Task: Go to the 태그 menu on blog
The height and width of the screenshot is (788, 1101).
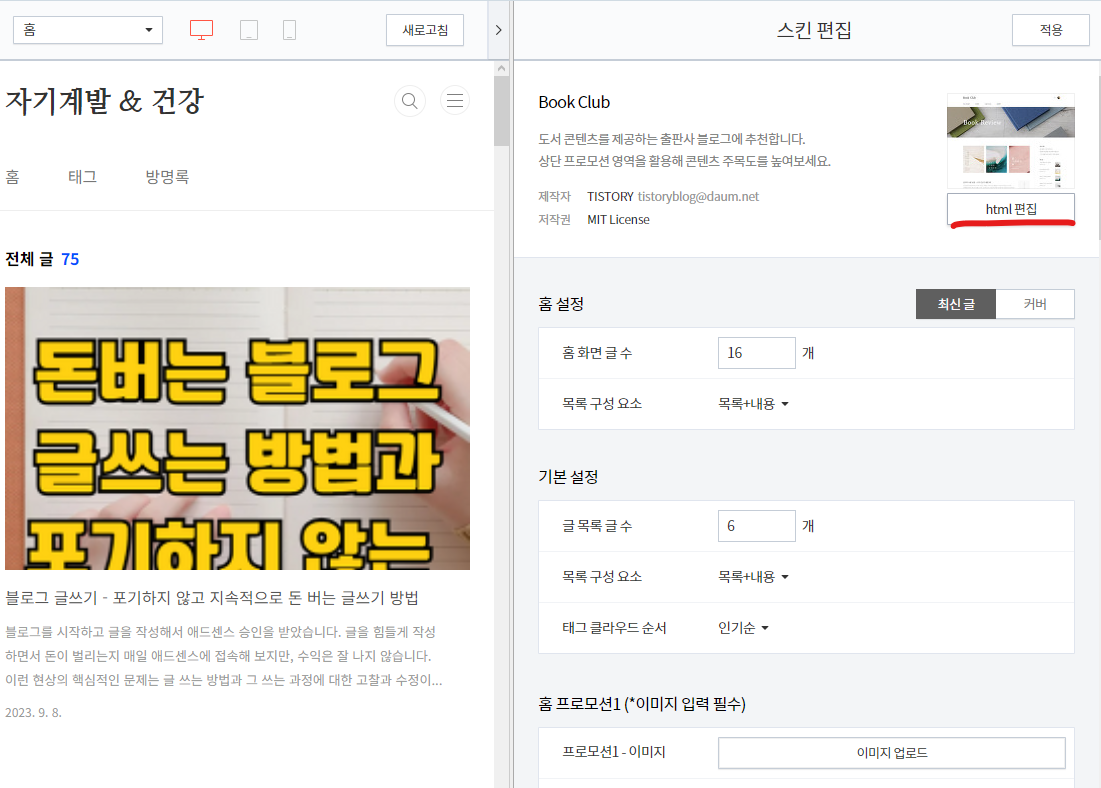Action: (82, 176)
